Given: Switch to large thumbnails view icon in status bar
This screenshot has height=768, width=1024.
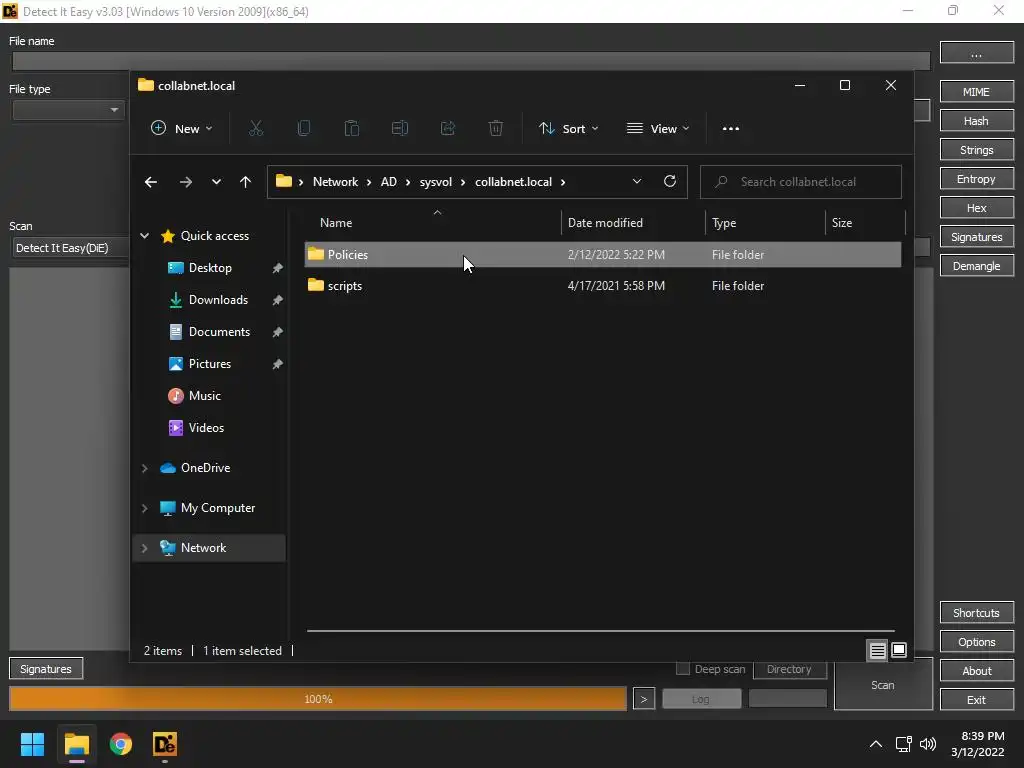Looking at the screenshot, I should click(x=899, y=650).
